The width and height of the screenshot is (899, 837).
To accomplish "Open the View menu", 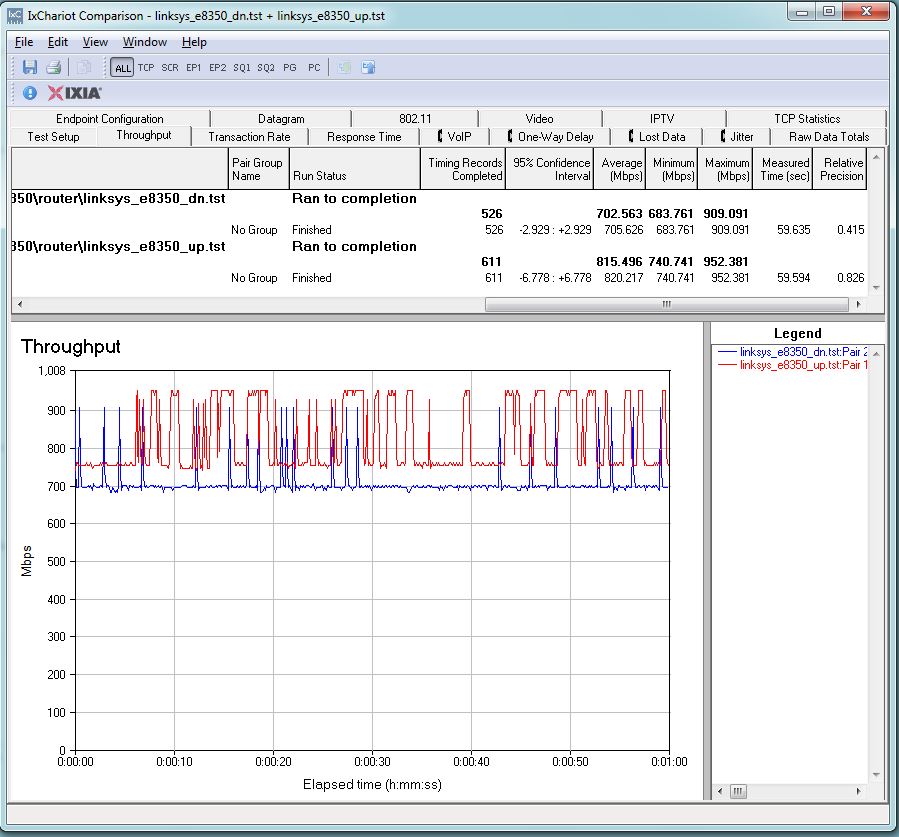I will (95, 42).
